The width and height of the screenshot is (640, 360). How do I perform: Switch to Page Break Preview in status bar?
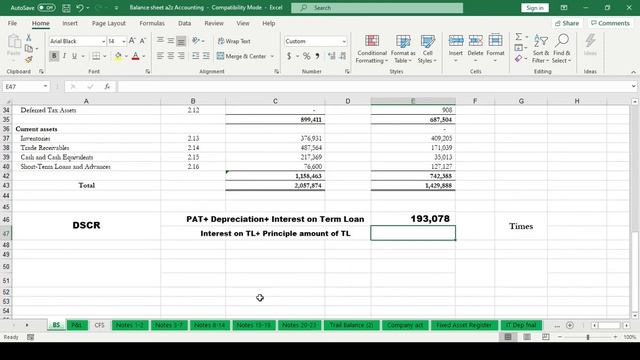pos(546,337)
